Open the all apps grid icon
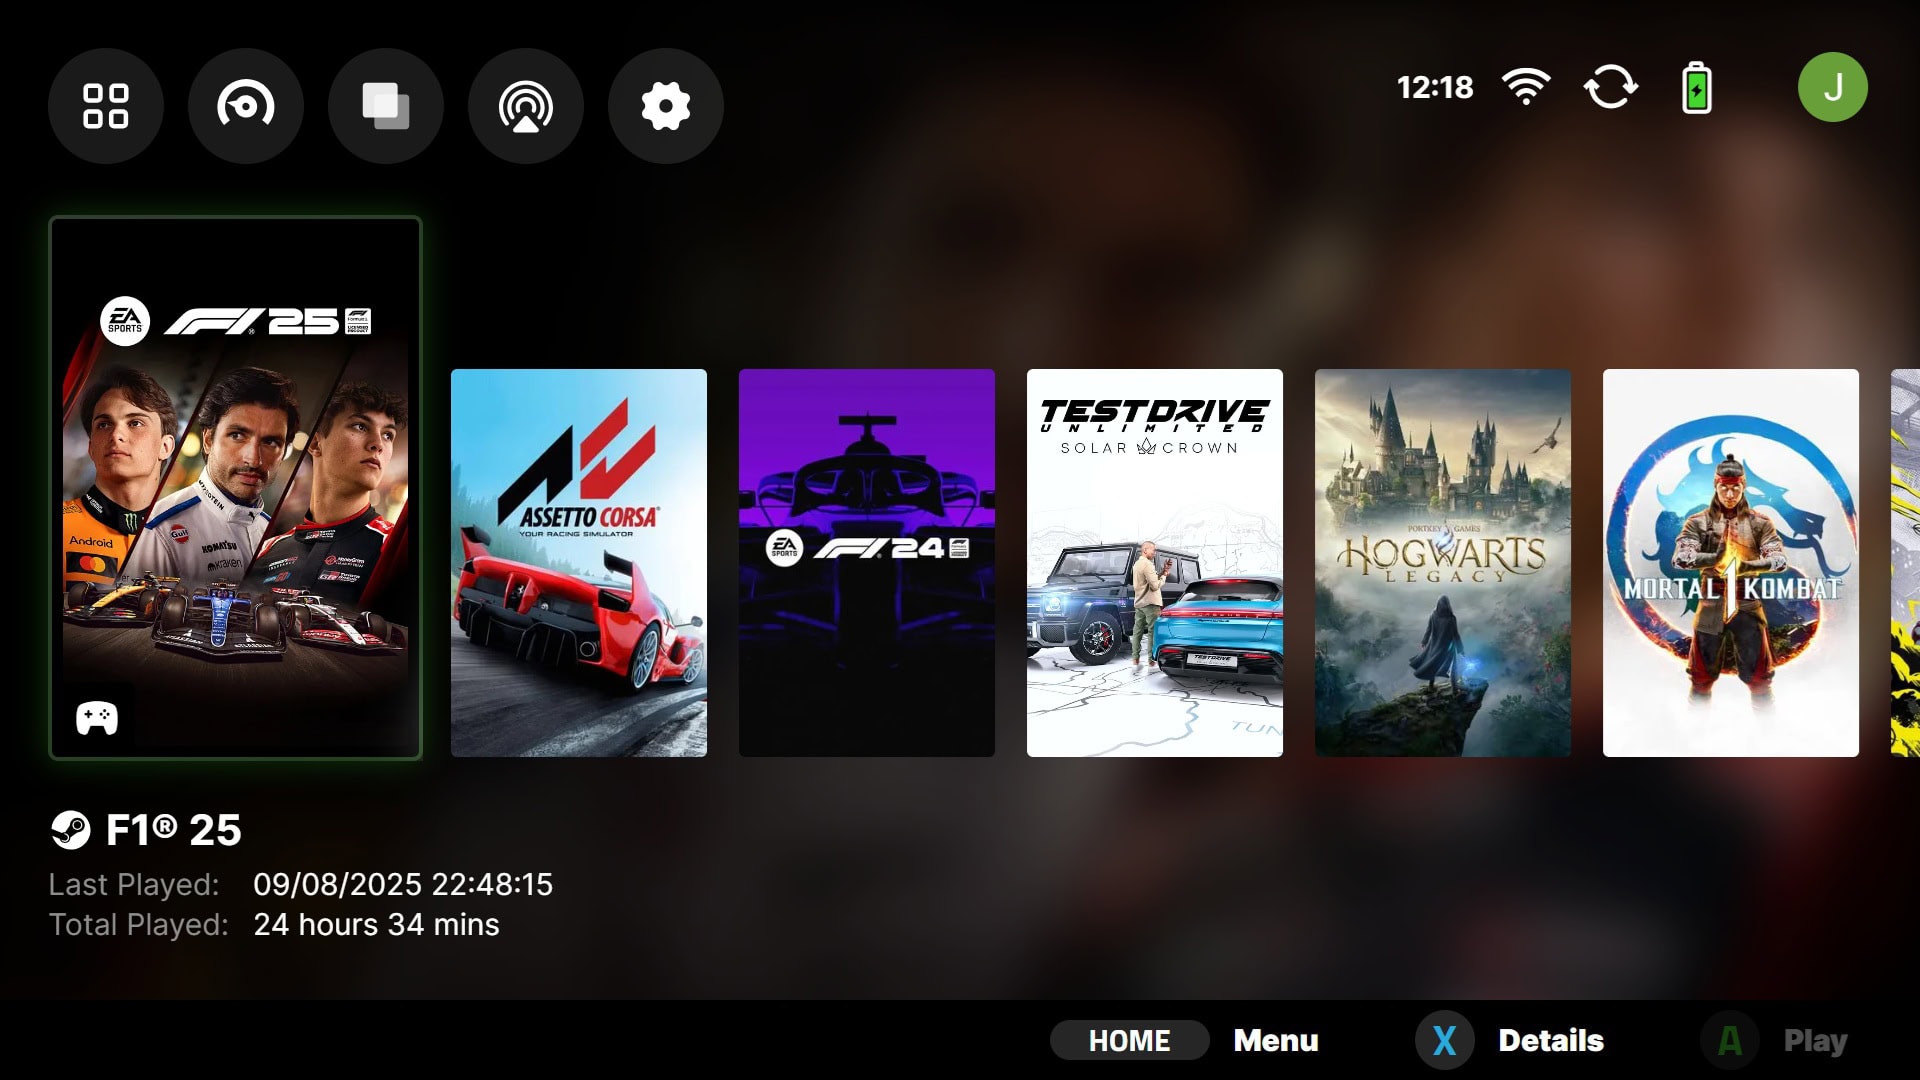The width and height of the screenshot is (1920, 1080). (x=106, y=106)
